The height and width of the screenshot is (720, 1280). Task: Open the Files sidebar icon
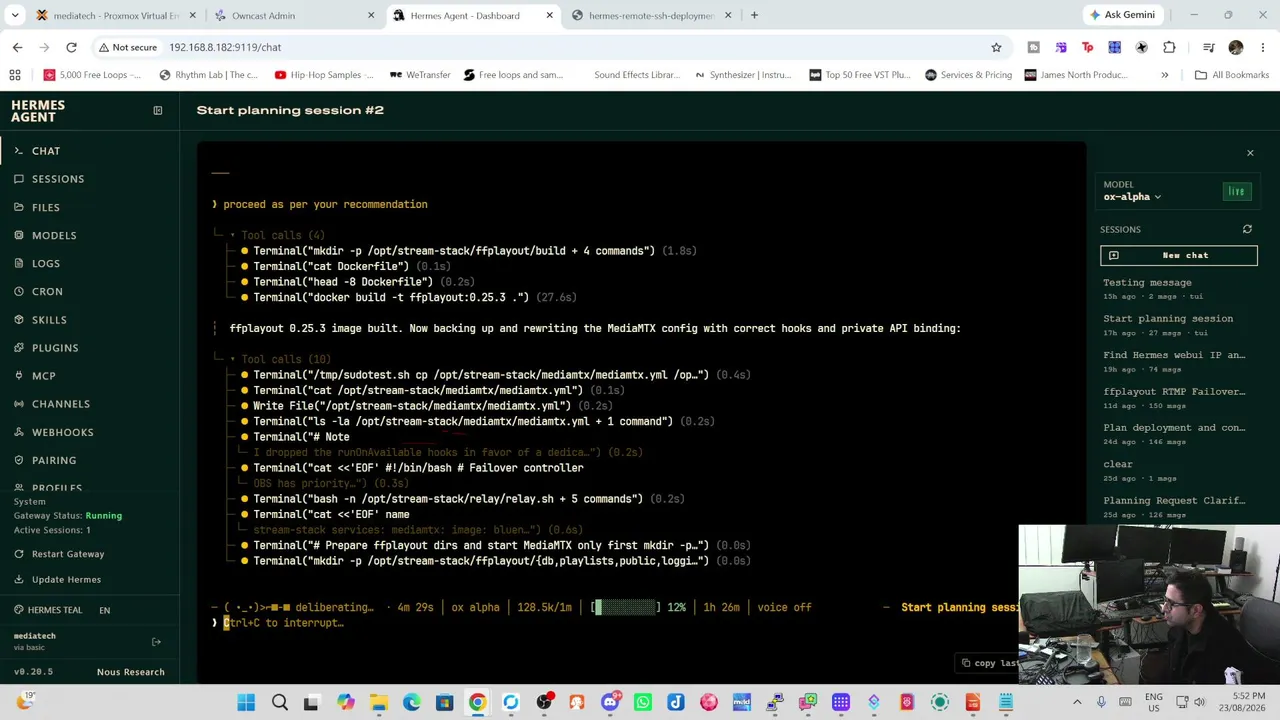tap(18, 207)
